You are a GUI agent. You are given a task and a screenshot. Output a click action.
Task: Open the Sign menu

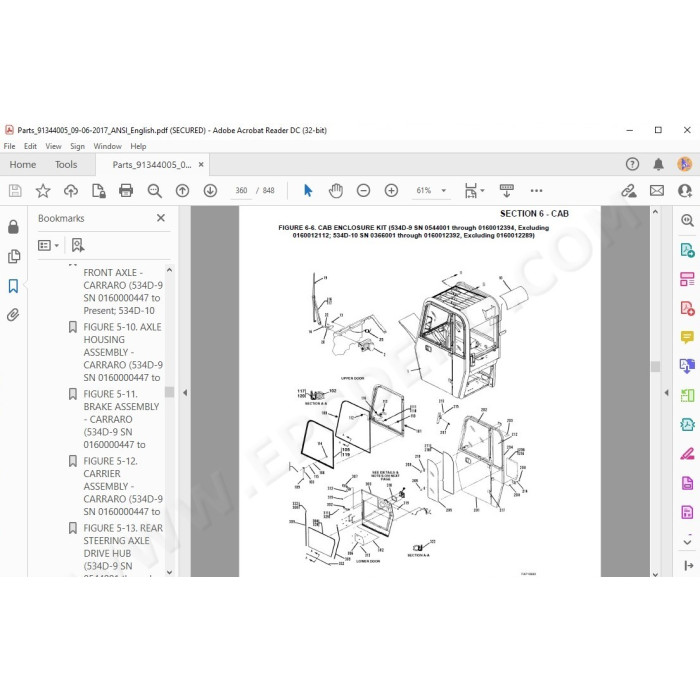77,146
